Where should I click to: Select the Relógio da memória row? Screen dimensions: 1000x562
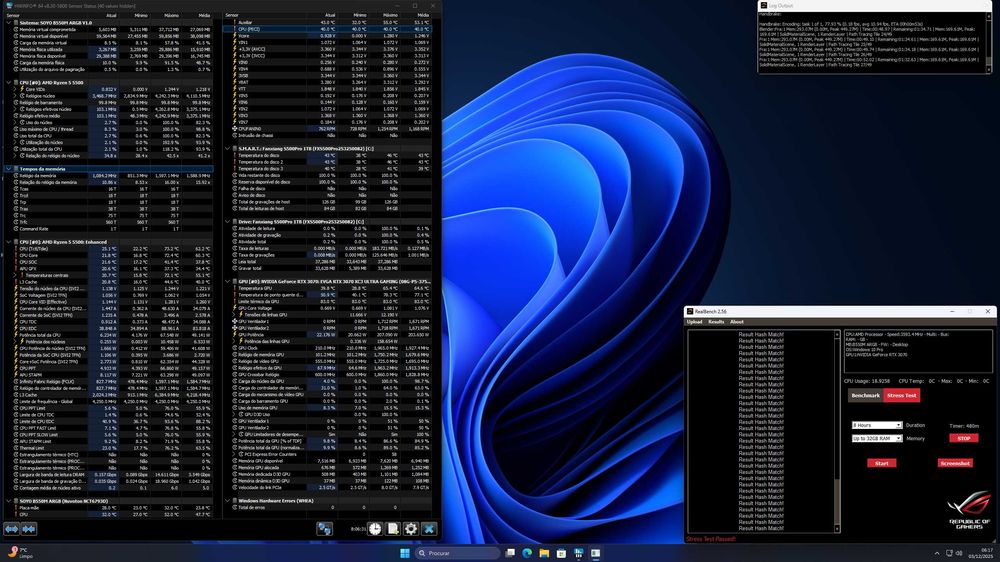[109, 175]
